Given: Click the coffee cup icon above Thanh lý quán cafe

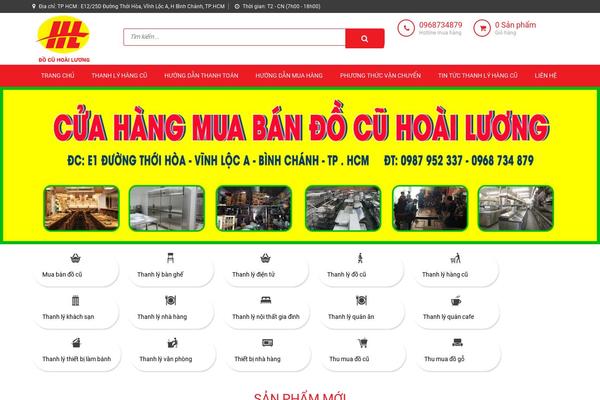Looking at the screenshot, I should pyautogui.click(x=456, y=300).
